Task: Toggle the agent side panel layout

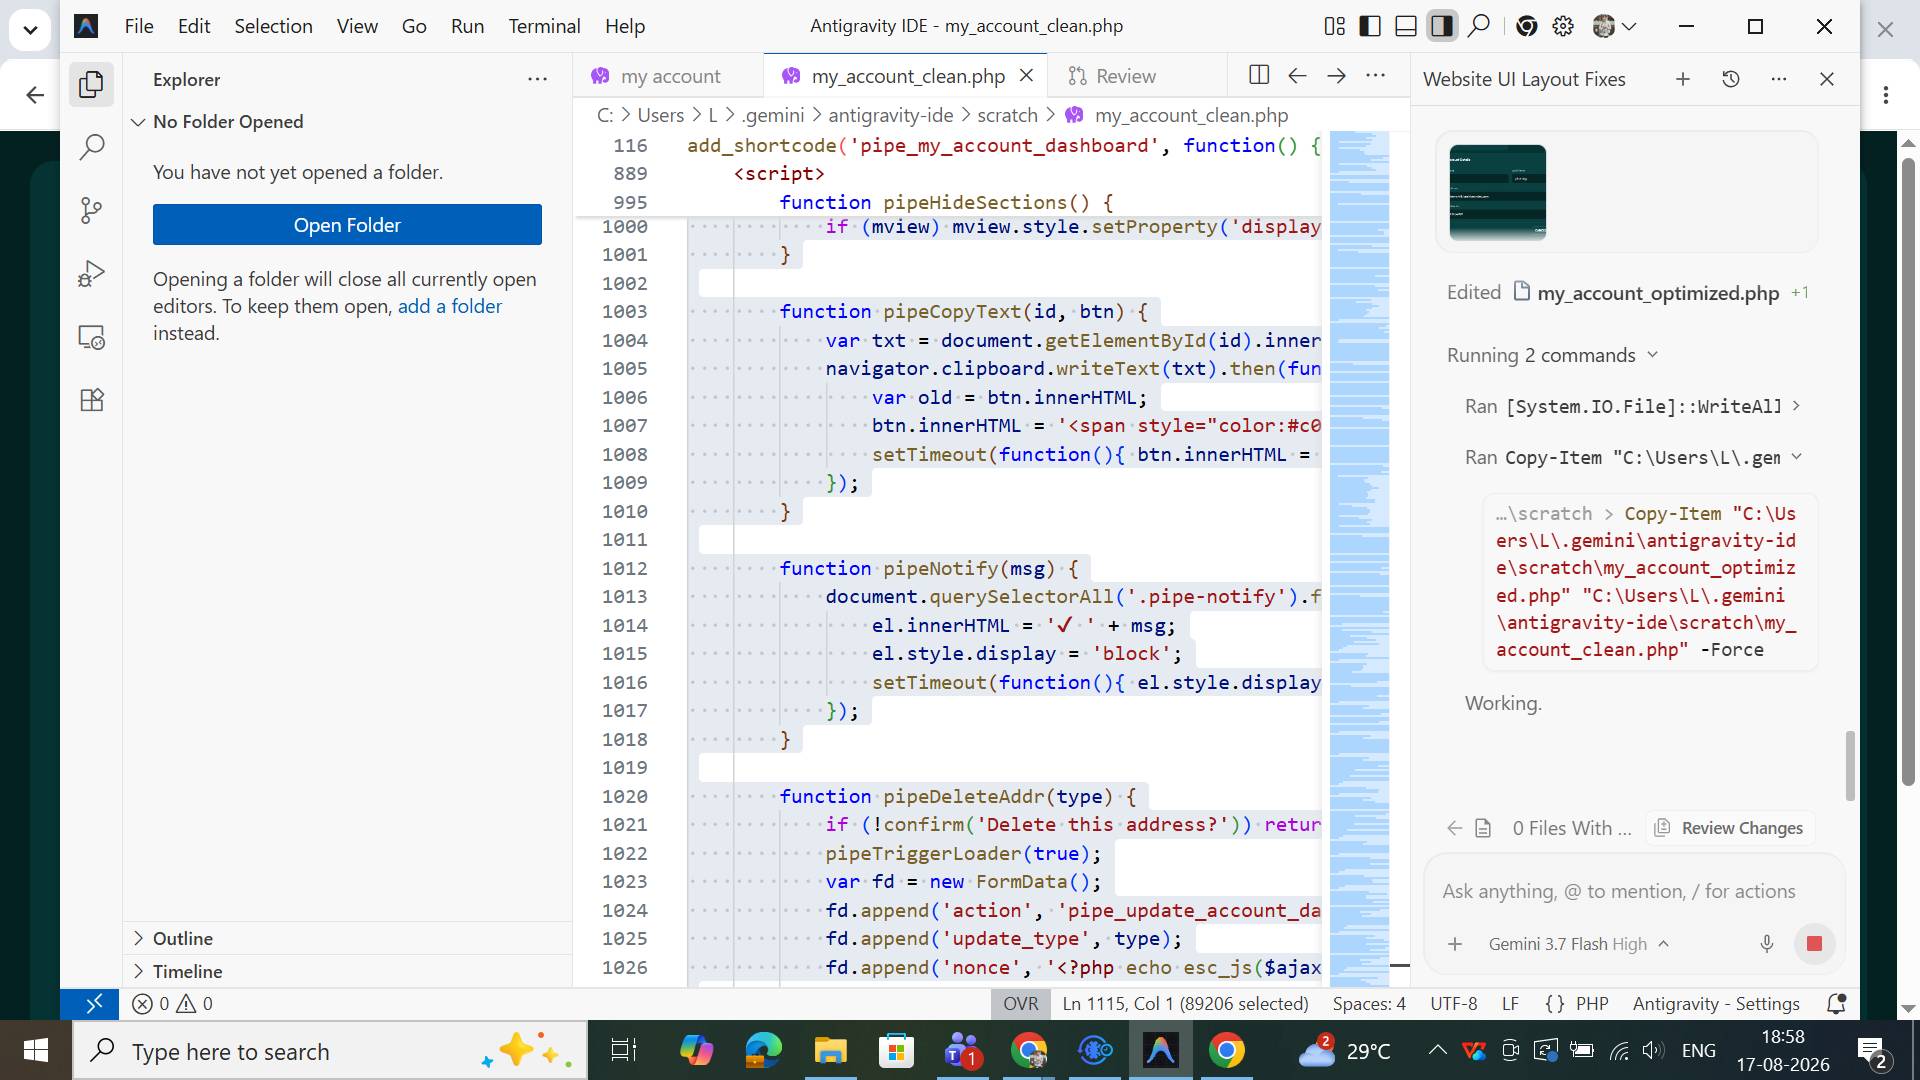Action: point(1442,26)
